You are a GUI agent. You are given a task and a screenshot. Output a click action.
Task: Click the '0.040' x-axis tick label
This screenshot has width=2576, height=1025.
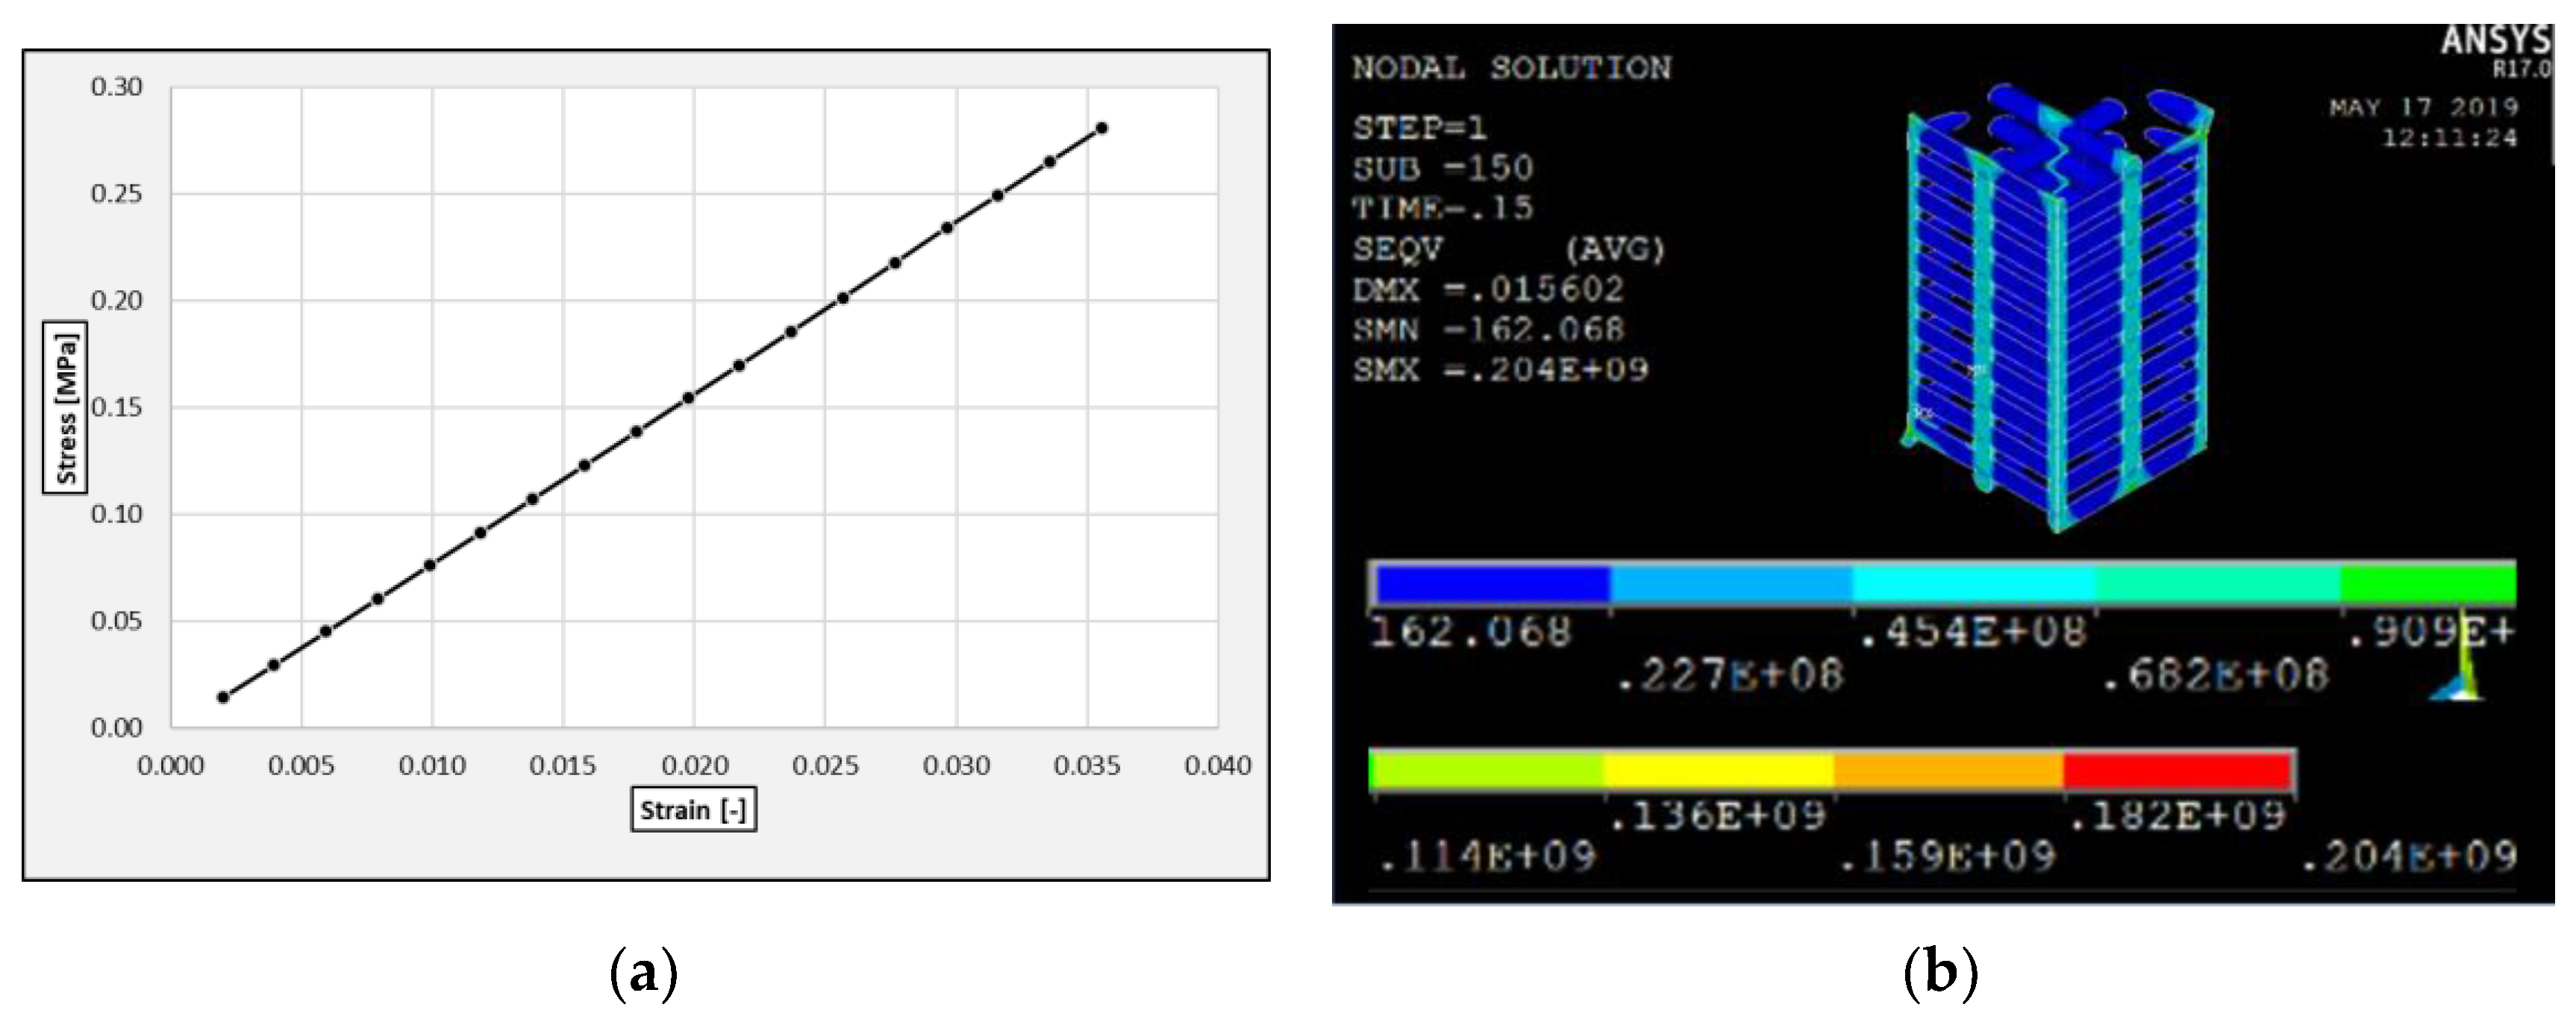[x=1218, y=766]
